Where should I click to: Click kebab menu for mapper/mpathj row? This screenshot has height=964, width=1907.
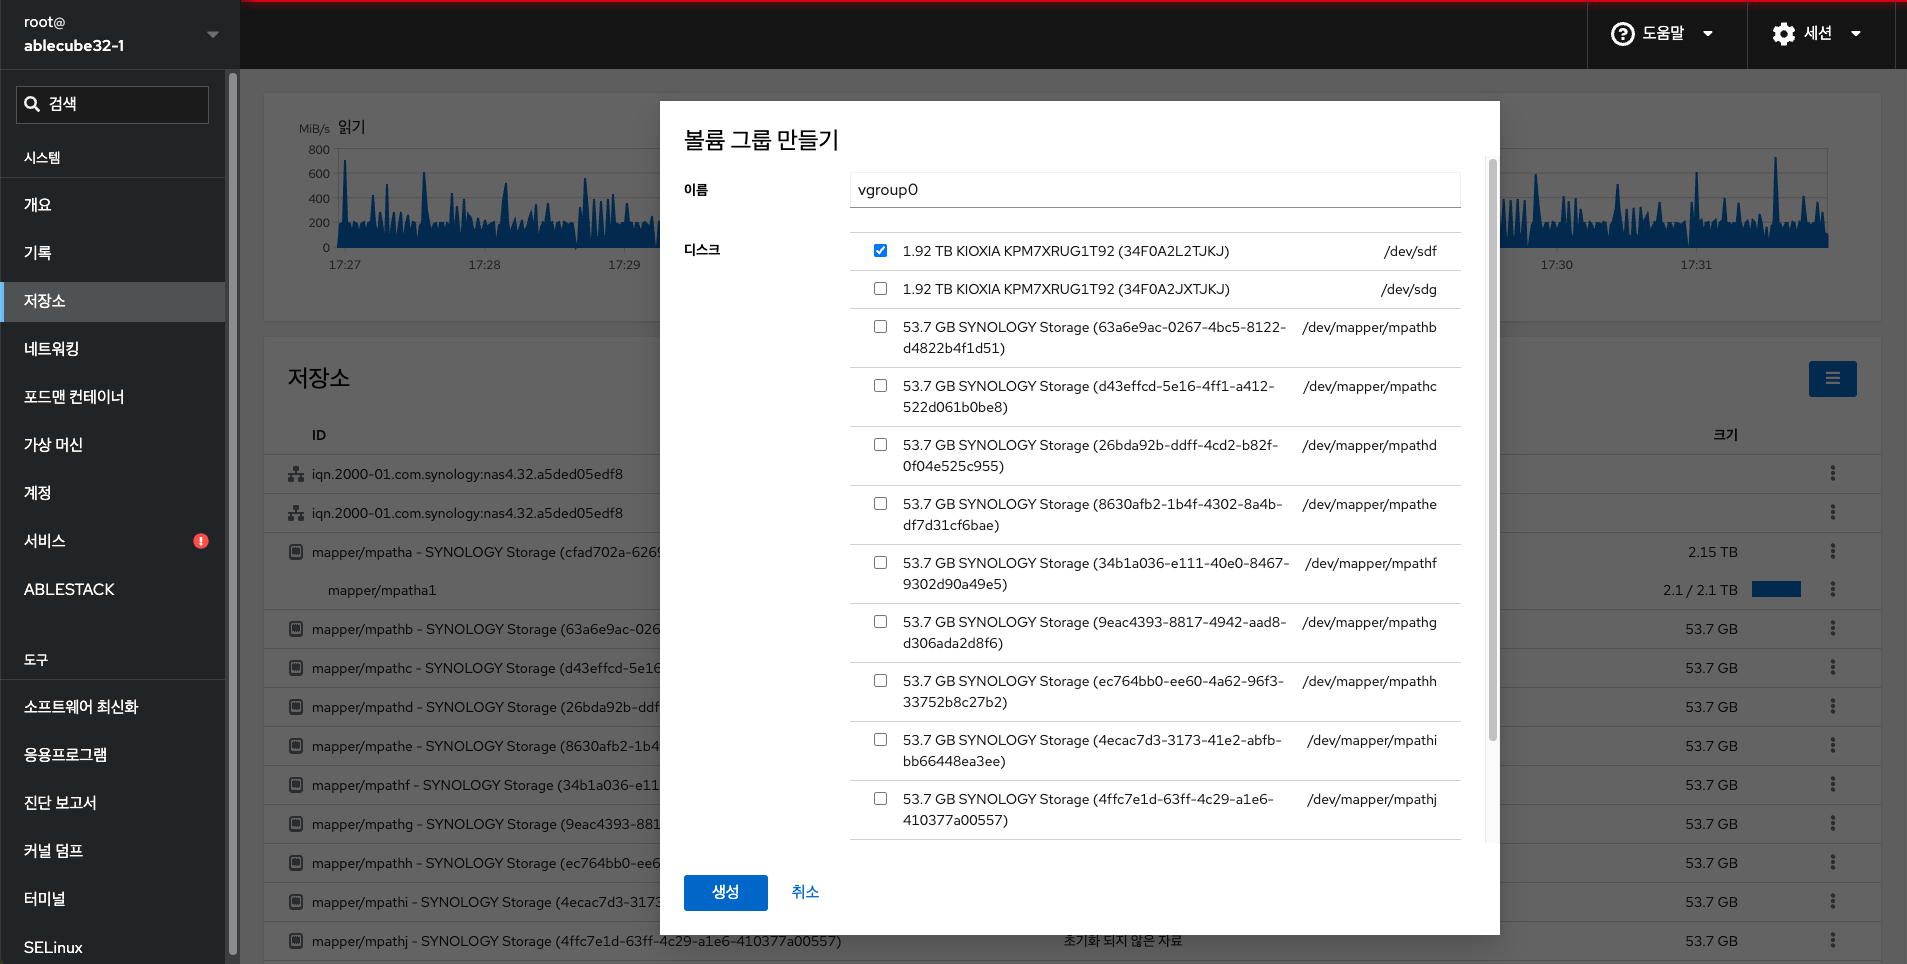click(x=1832, y=941)
